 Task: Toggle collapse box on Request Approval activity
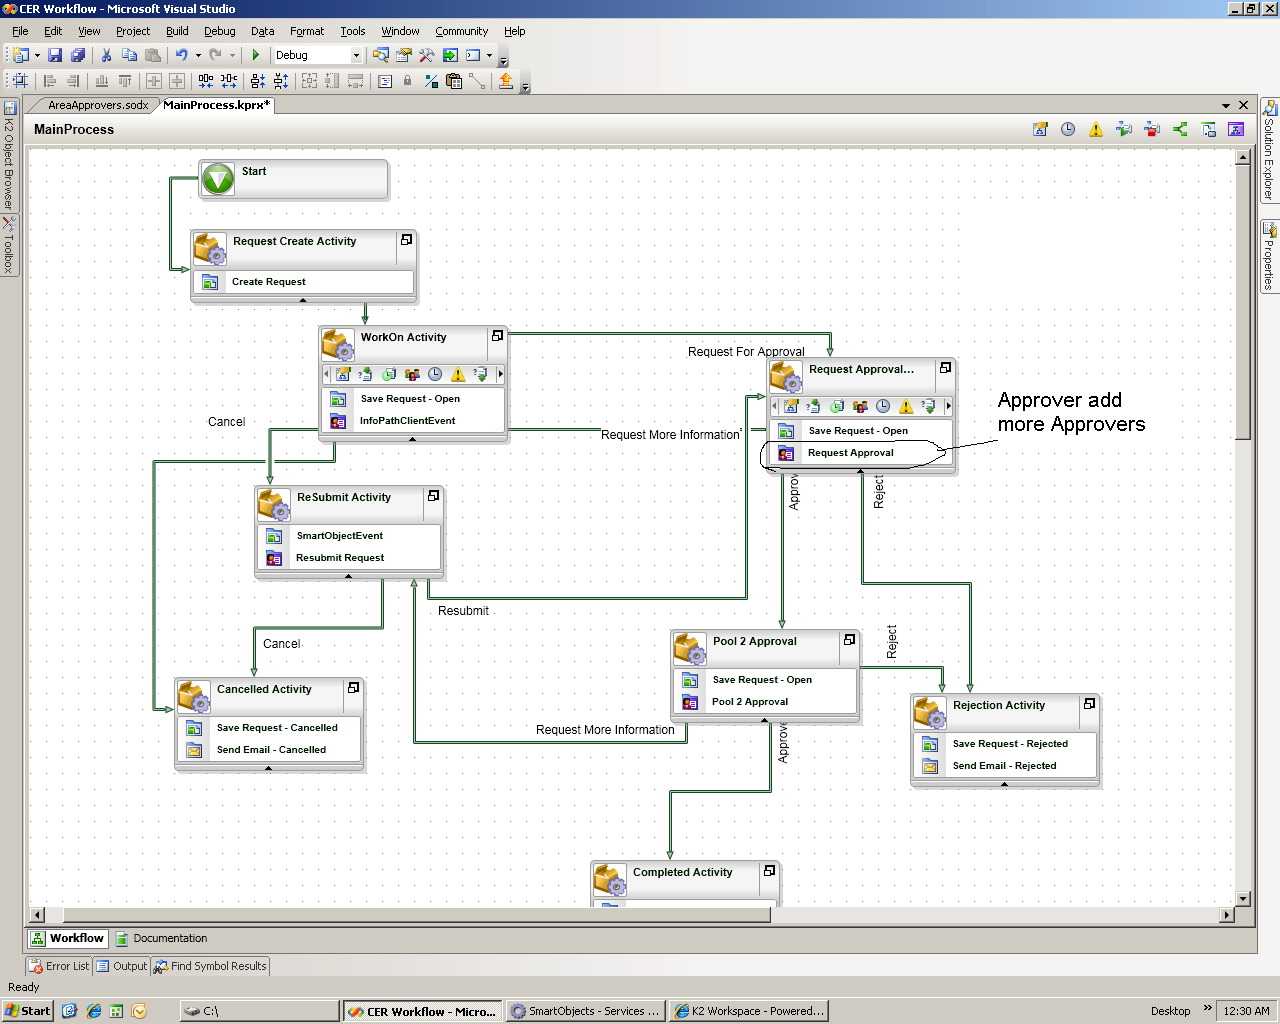pyautogui.click(x=945, y=368)
